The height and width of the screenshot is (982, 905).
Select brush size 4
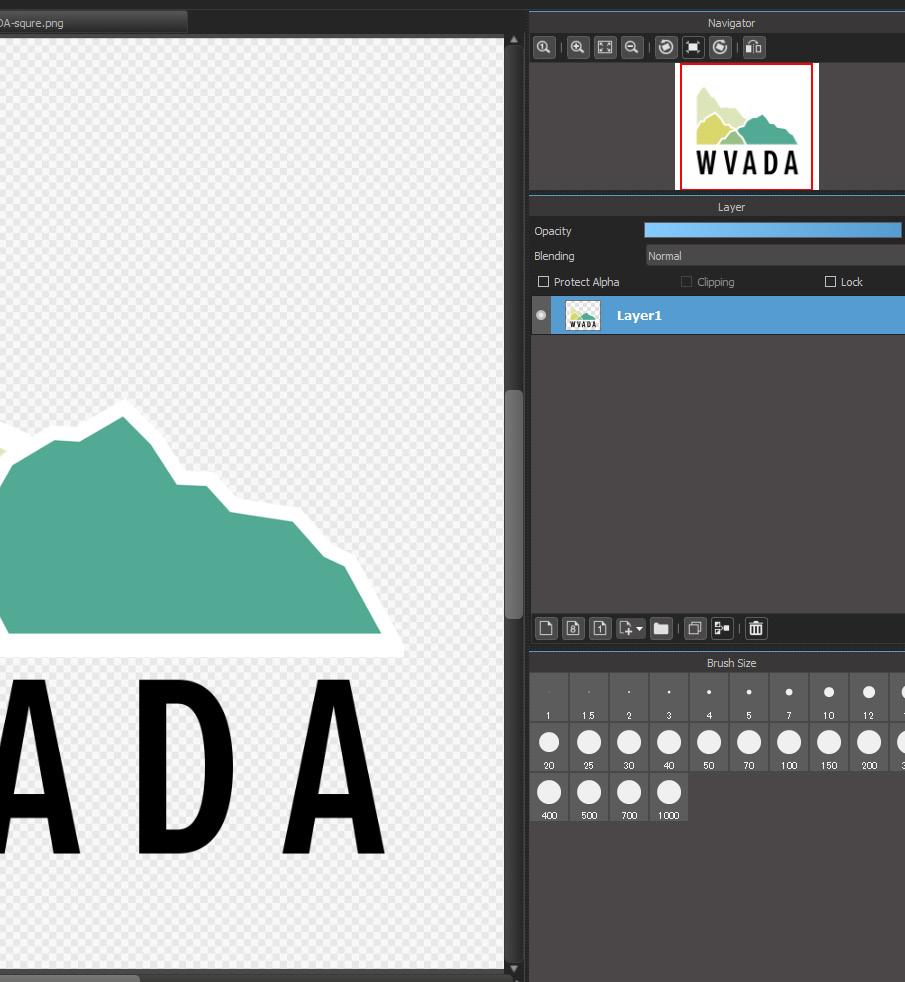tap(709, 698)
